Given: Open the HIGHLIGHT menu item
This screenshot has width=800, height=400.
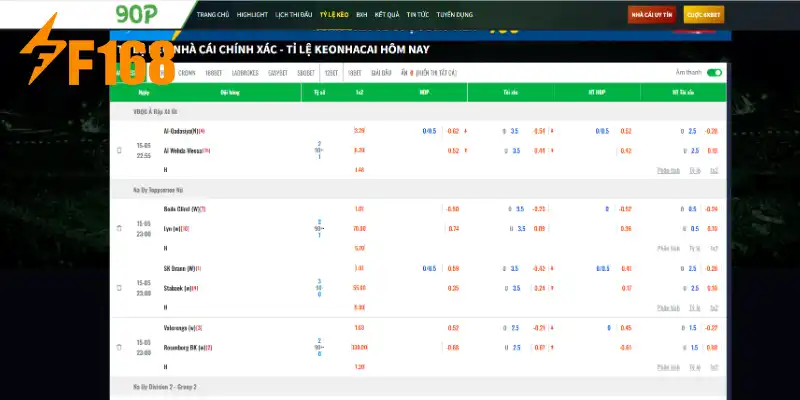Looking at the screenshot, I should pos(252,15).
